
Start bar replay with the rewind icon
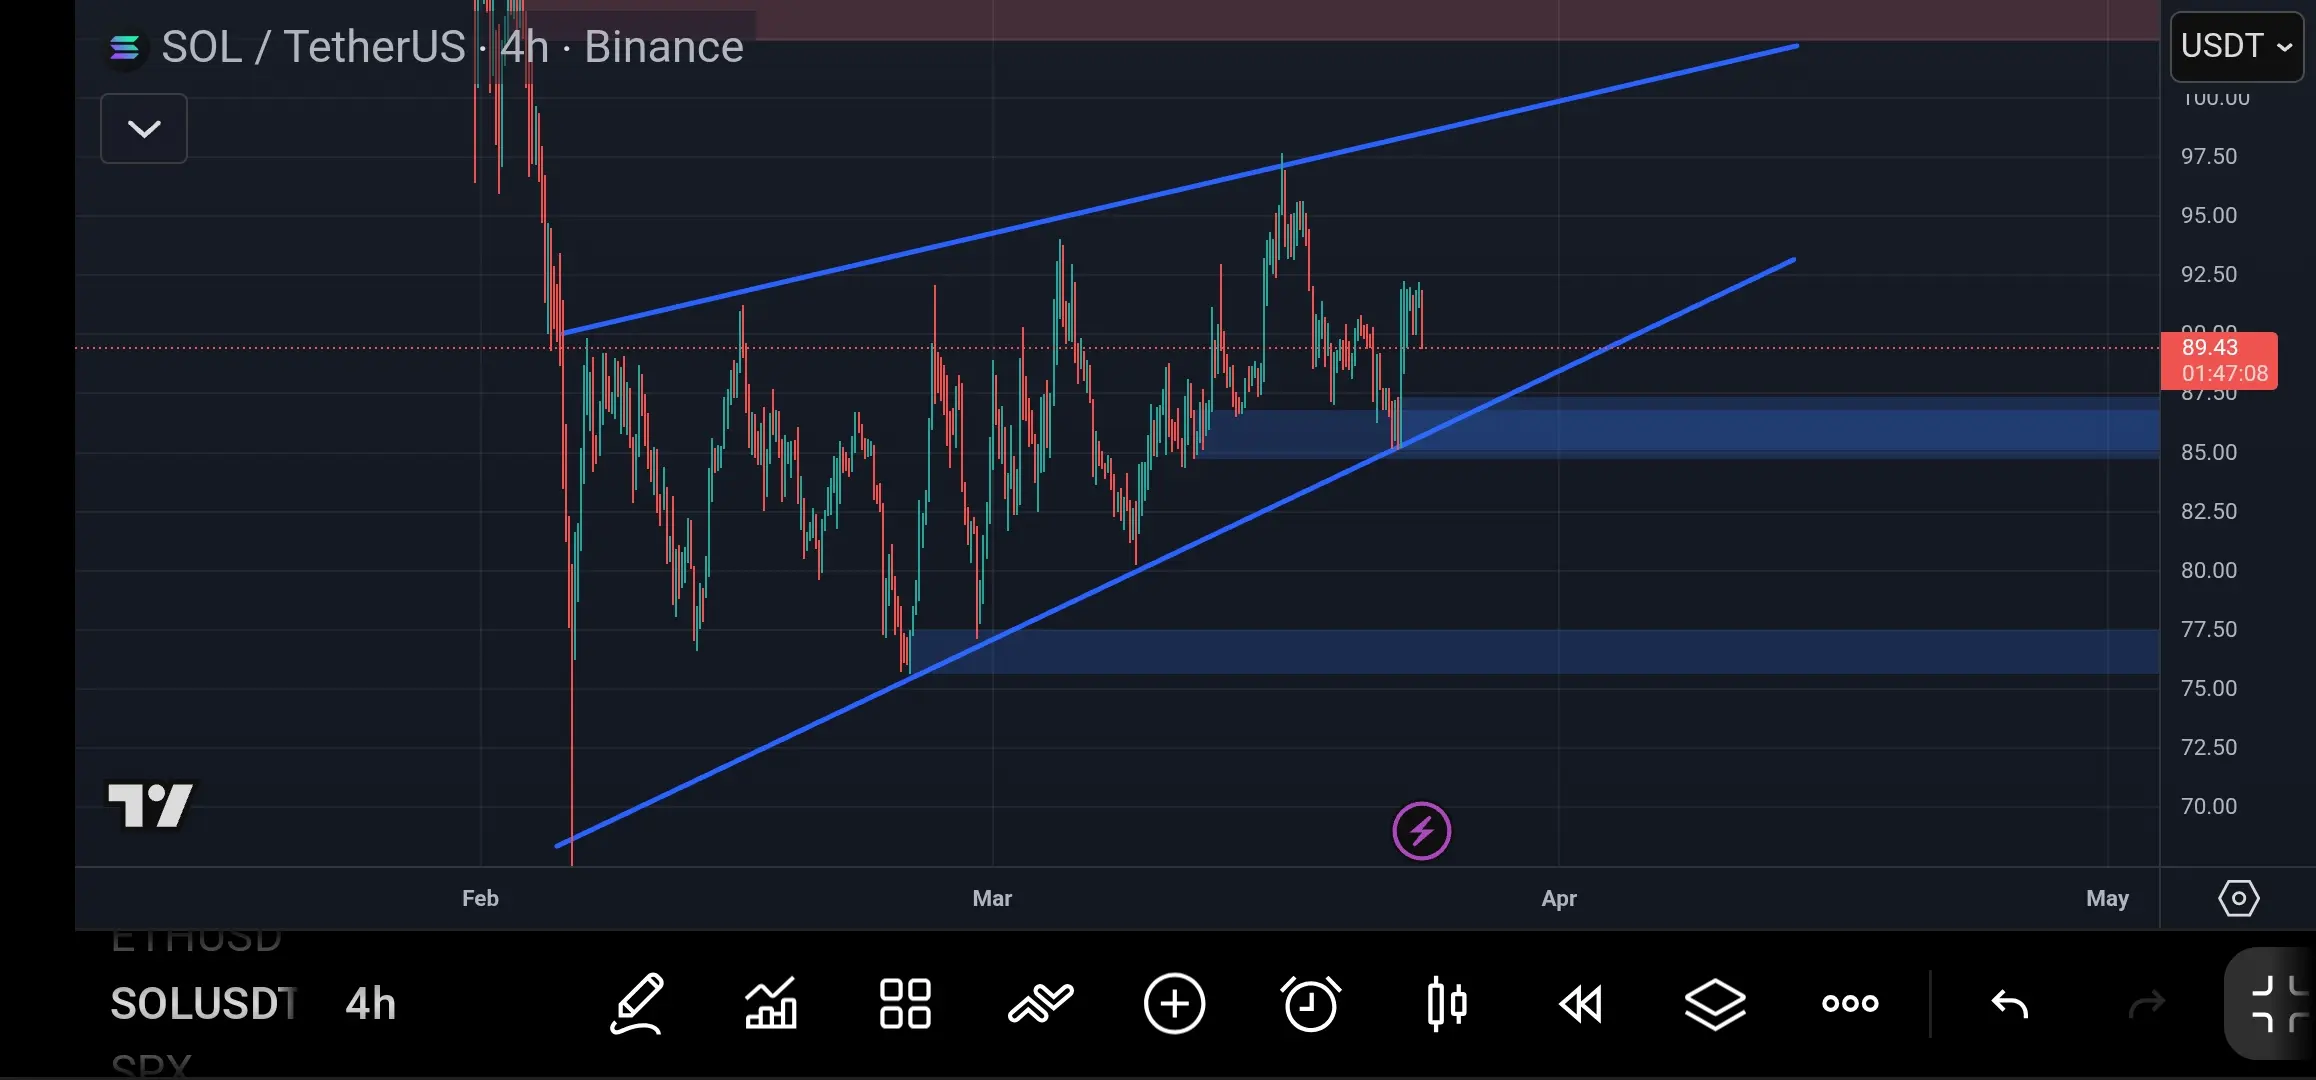point(1581,1003)
